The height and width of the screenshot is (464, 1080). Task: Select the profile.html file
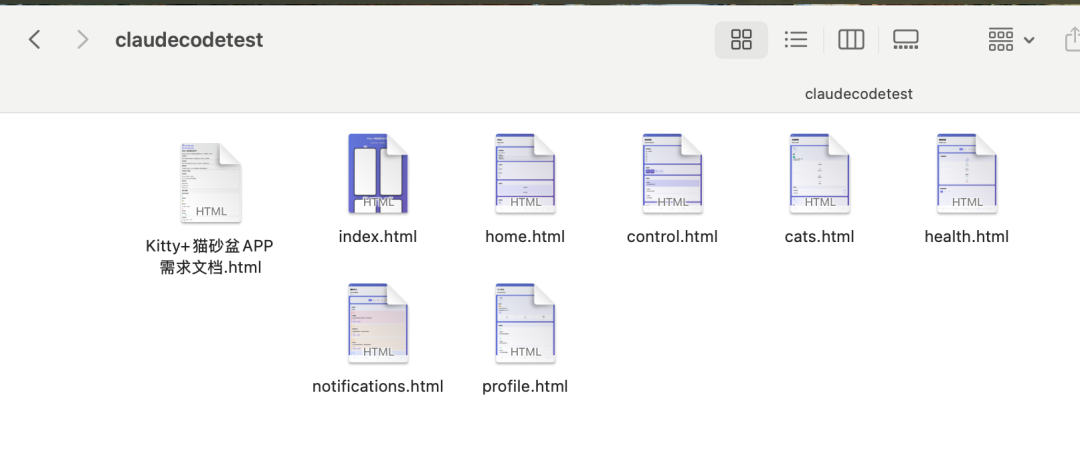coord(525,323)
